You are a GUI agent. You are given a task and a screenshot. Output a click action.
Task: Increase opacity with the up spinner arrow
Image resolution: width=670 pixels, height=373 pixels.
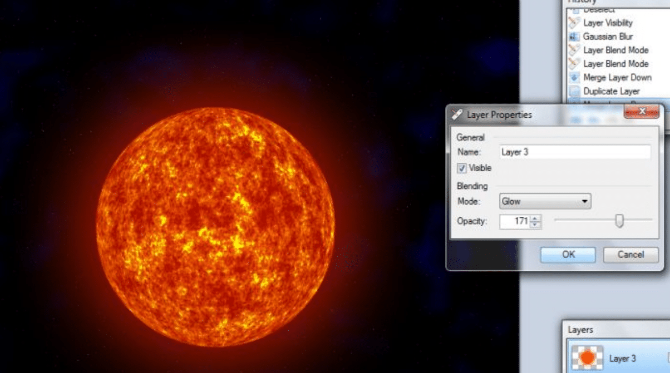pos(535,218)
